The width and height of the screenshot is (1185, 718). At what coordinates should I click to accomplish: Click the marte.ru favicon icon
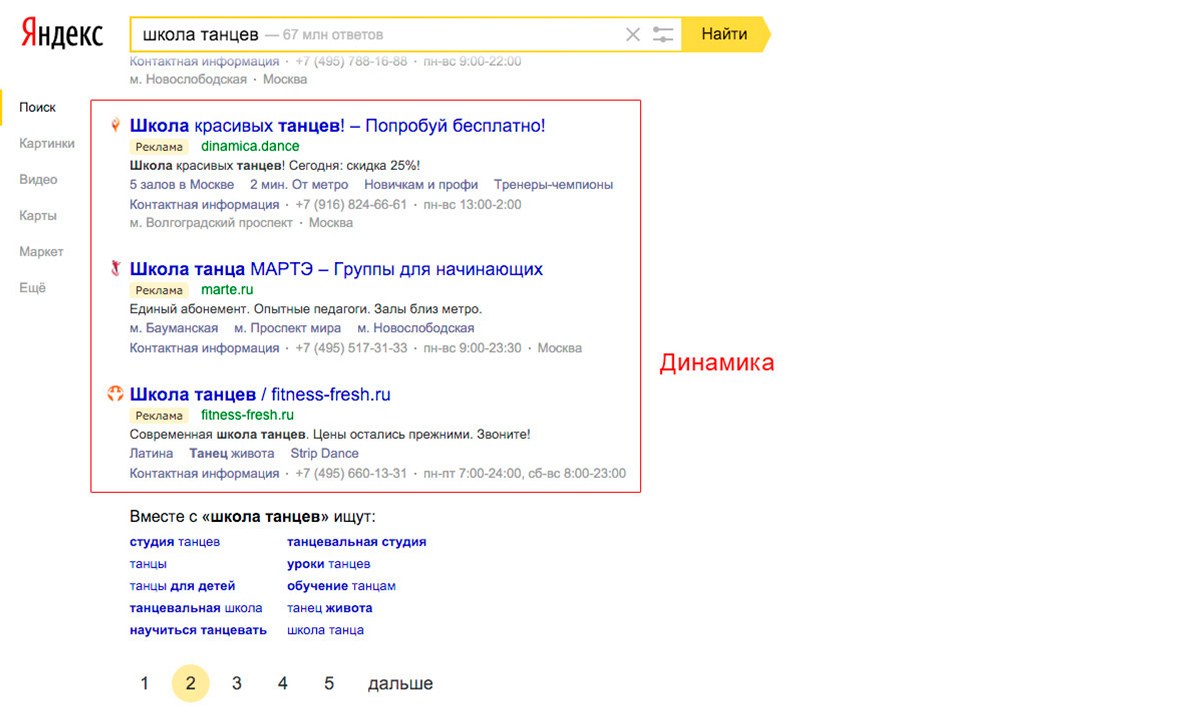(x=116, y=269)
